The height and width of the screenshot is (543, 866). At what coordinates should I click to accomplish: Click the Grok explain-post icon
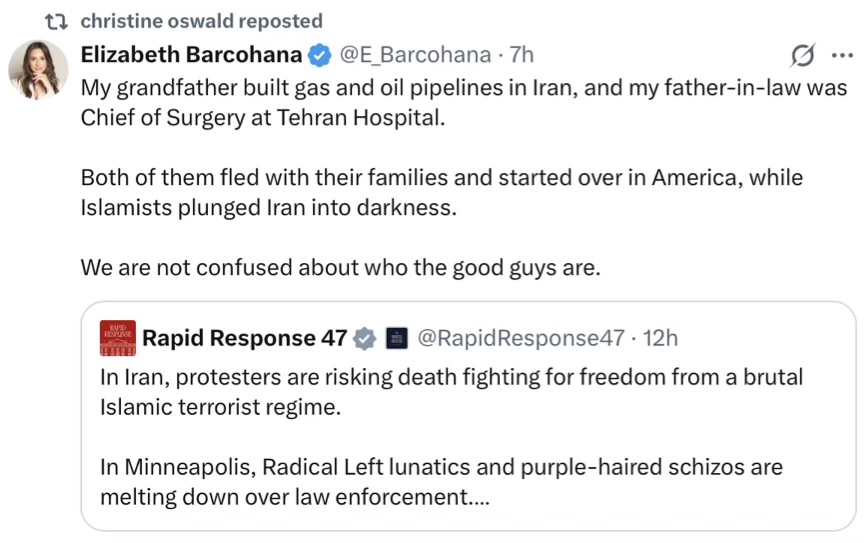pos(801,54)
